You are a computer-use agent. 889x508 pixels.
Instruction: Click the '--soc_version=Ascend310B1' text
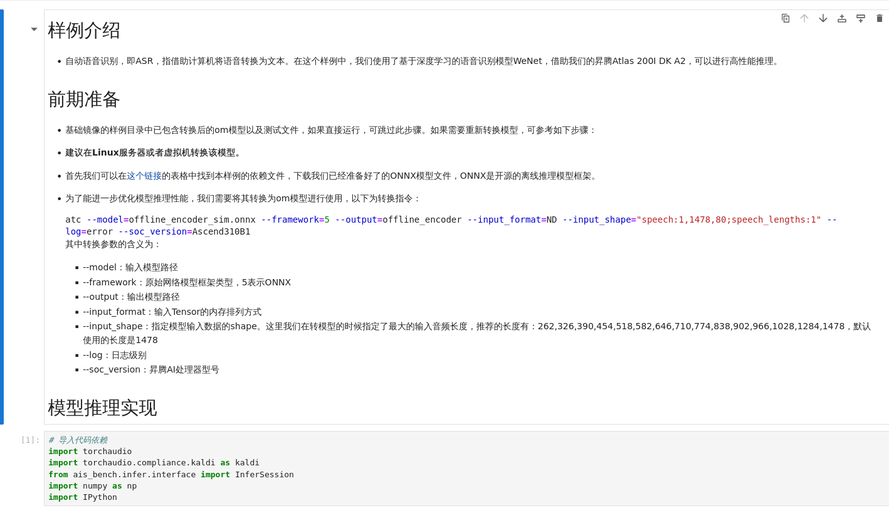[x=184, y=231]
